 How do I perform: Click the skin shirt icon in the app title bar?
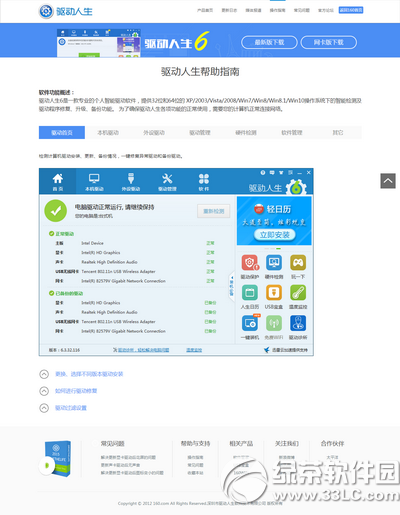[x=281, y=173]
